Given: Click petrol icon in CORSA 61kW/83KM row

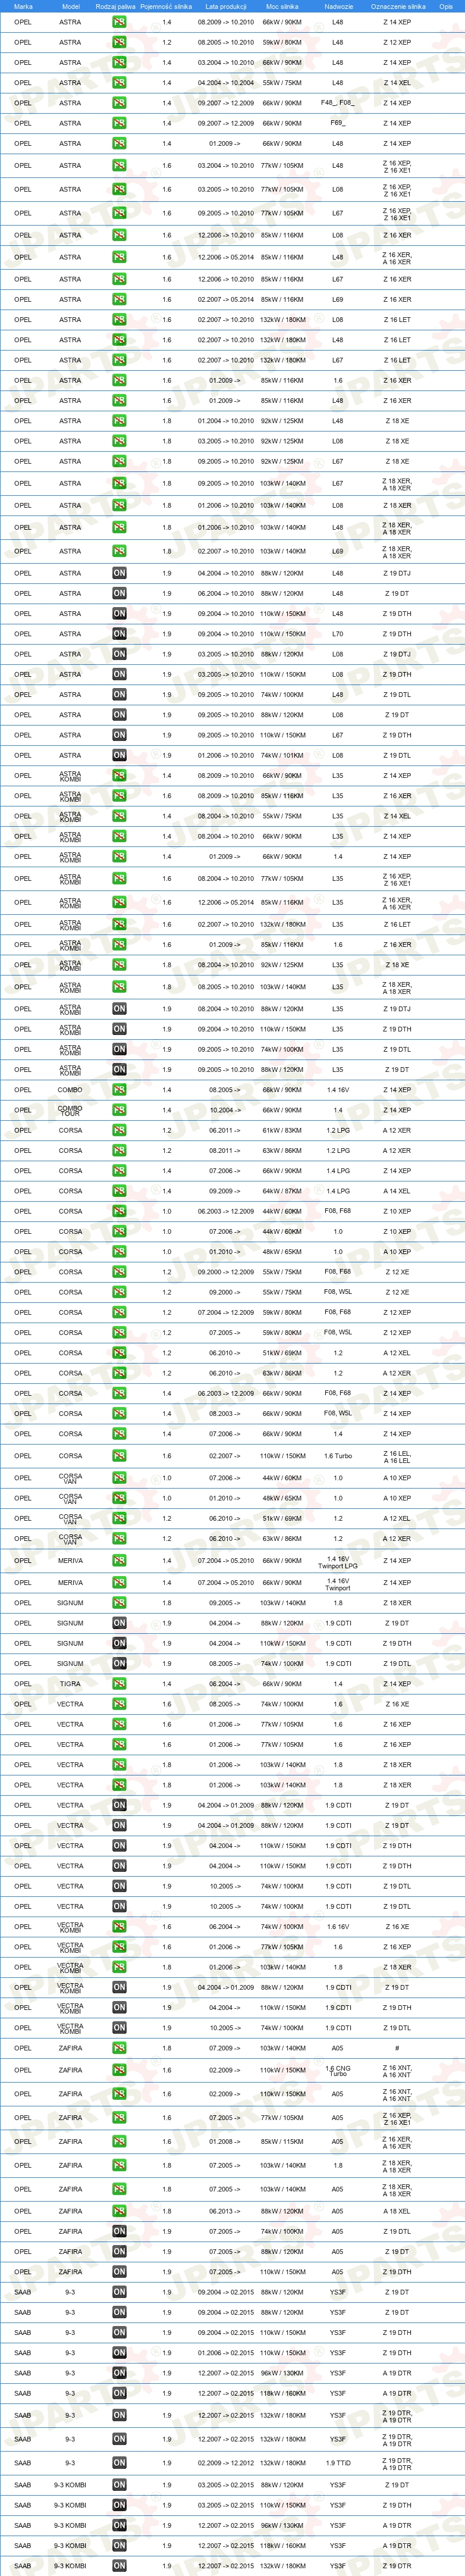Looking at the screenshot, I should pyautogui.click(x=119, y=1131).
